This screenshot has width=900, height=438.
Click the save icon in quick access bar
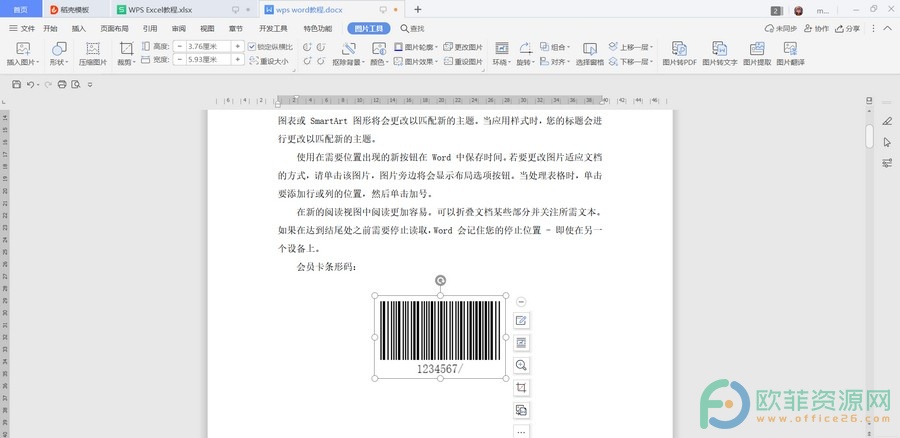16,84
